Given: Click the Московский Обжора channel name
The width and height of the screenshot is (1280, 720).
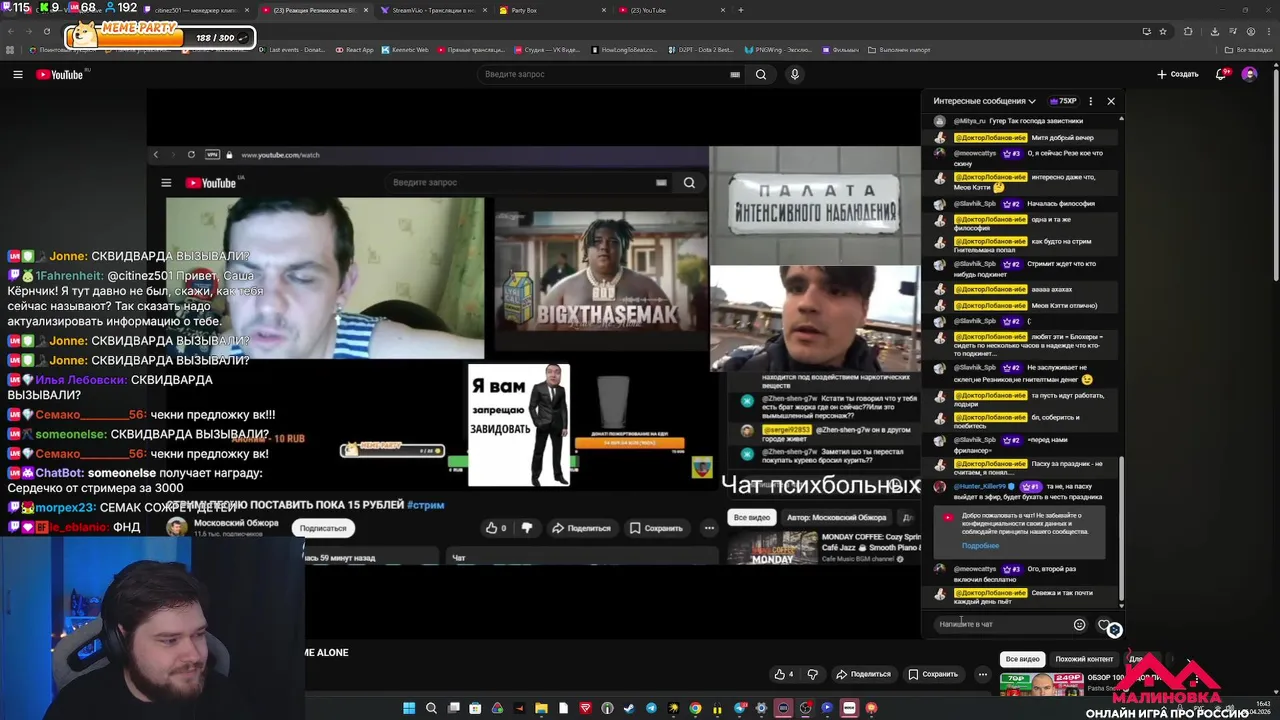Looking at the screenshot, I should point(236,523).
